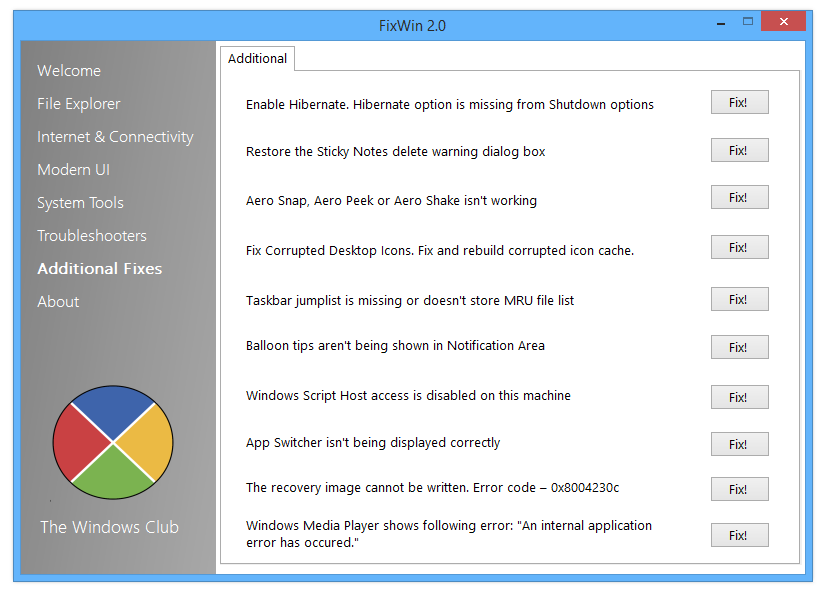The width and height of the screenshot is (827, 596).
Task: Click Fix! for Windows Script Host access
Action: [739, 397]
